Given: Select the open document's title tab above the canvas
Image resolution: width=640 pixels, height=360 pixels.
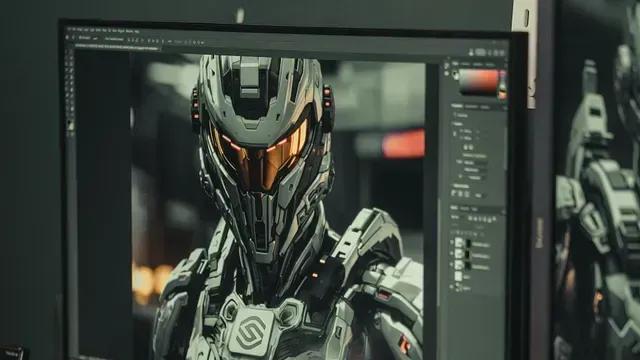Looking at the screenshot, I should point(117,48).
